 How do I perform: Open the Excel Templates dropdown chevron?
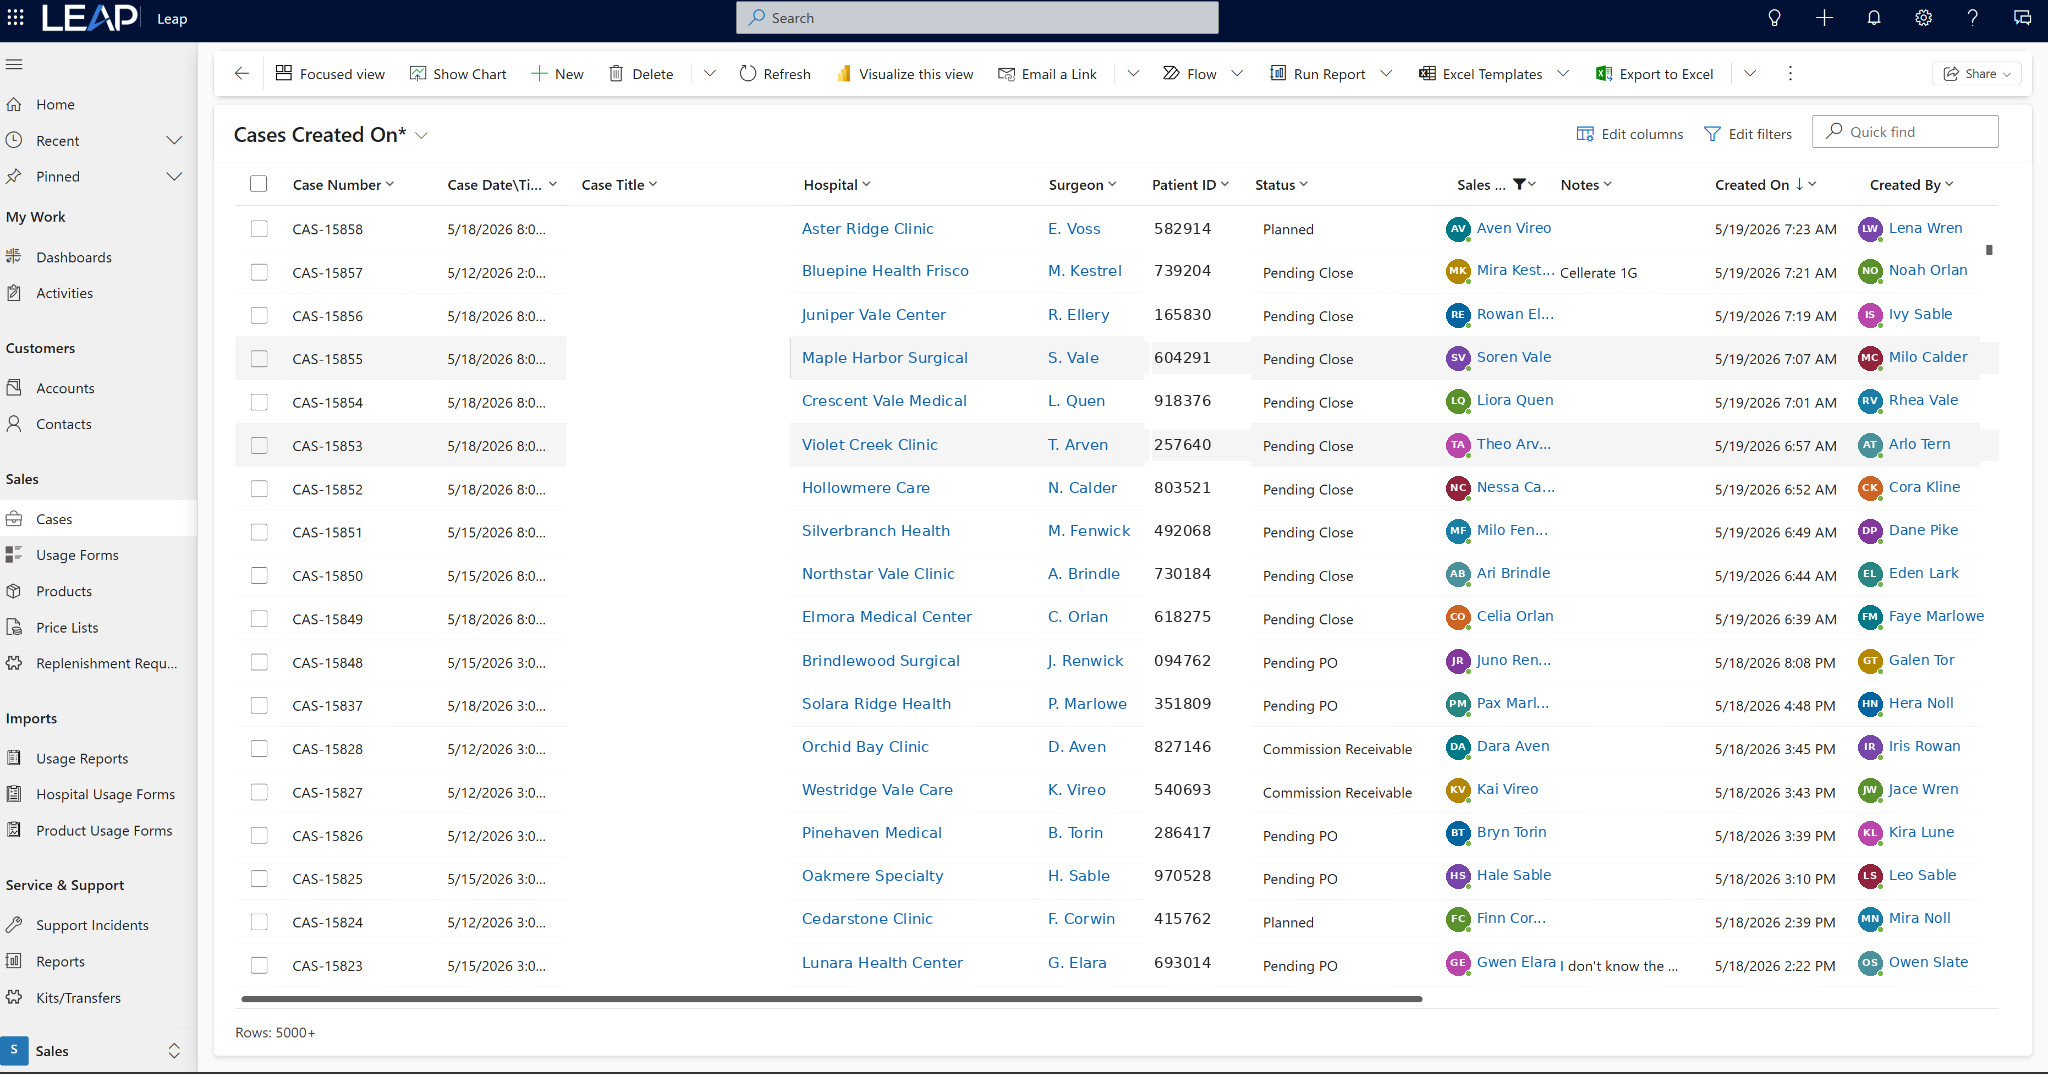point(1563,73)
